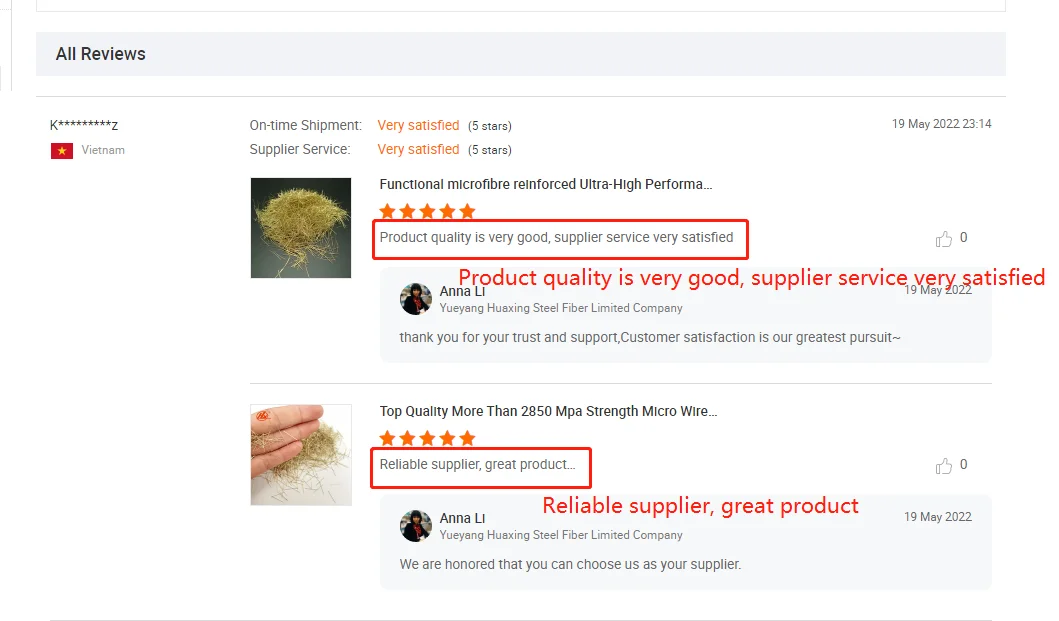Click On-time Shipment 'Very satisfied' rating text
Viewport: 1059px width, 621px height.
tap(418, 126)
